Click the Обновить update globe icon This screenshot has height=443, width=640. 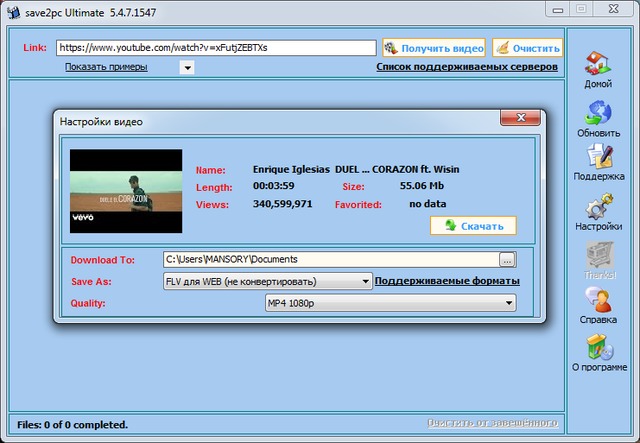point(598,112)
